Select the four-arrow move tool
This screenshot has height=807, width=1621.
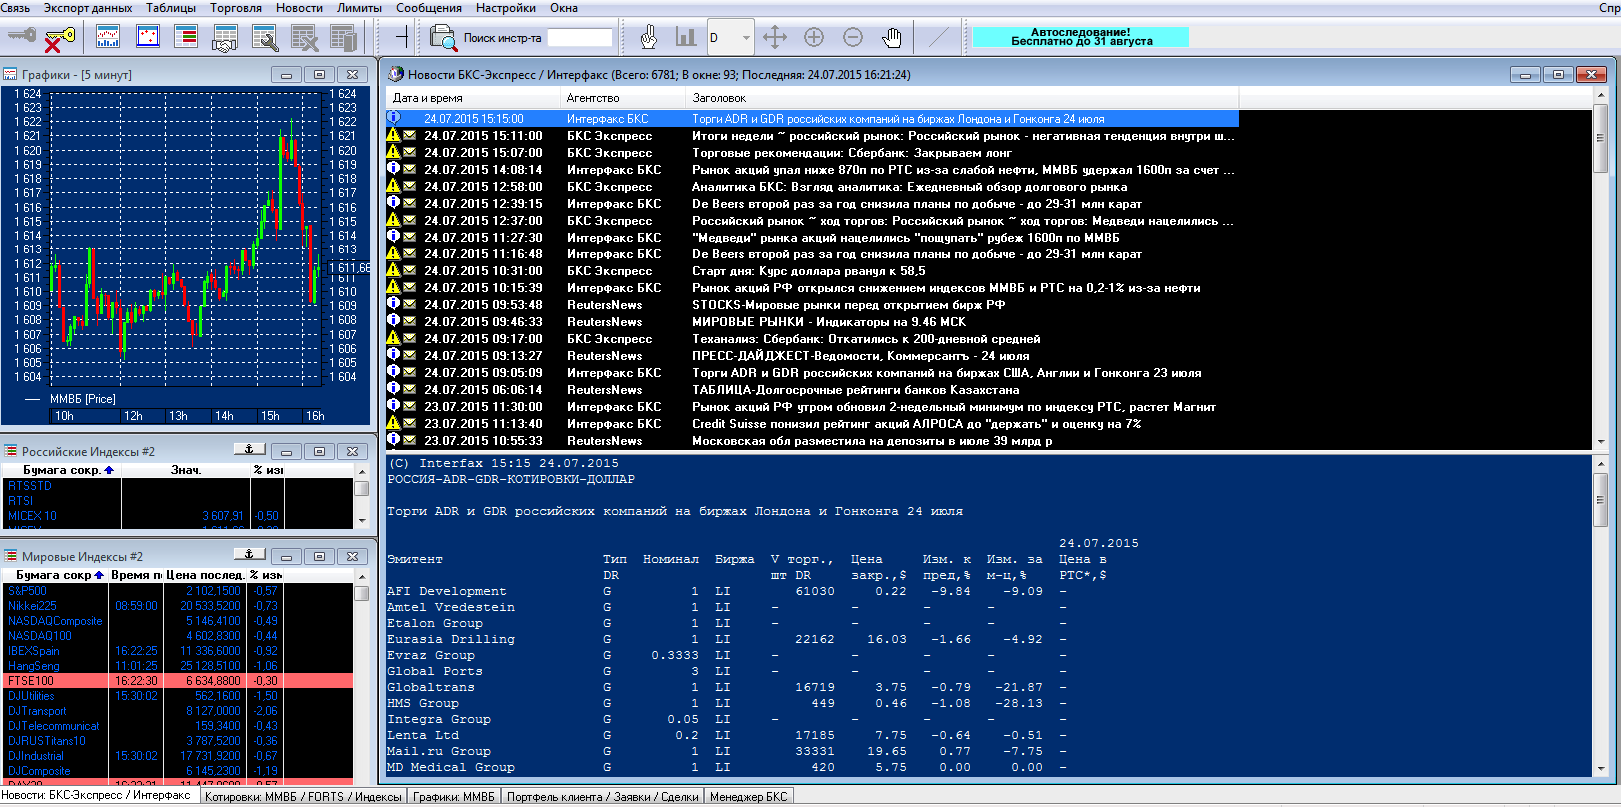[x=775, y=38]
